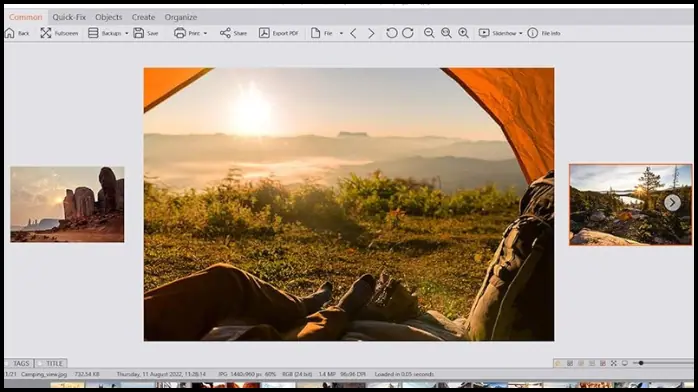The width and height of the screenshot is (698, 392).
Task: Rotate the image clockwise
Action: [x=408, y=33]
